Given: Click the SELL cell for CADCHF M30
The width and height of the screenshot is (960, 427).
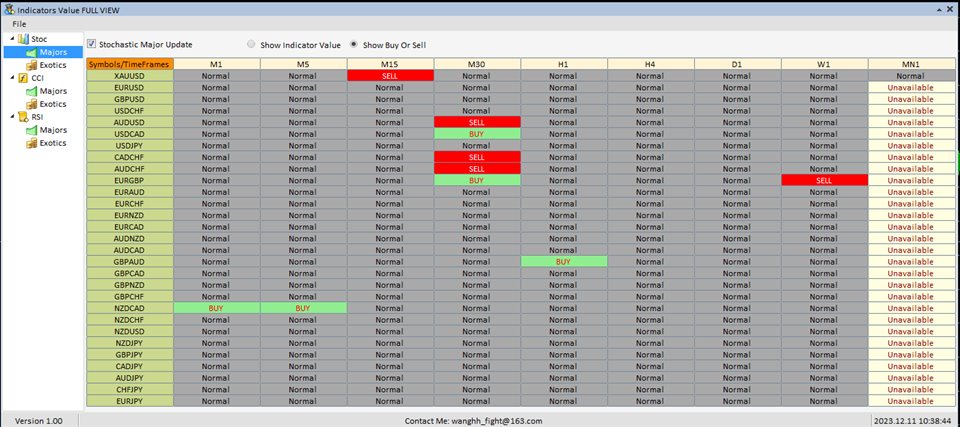Looking at the screenshot, I should pyautogui.click(x=478, y=157).
